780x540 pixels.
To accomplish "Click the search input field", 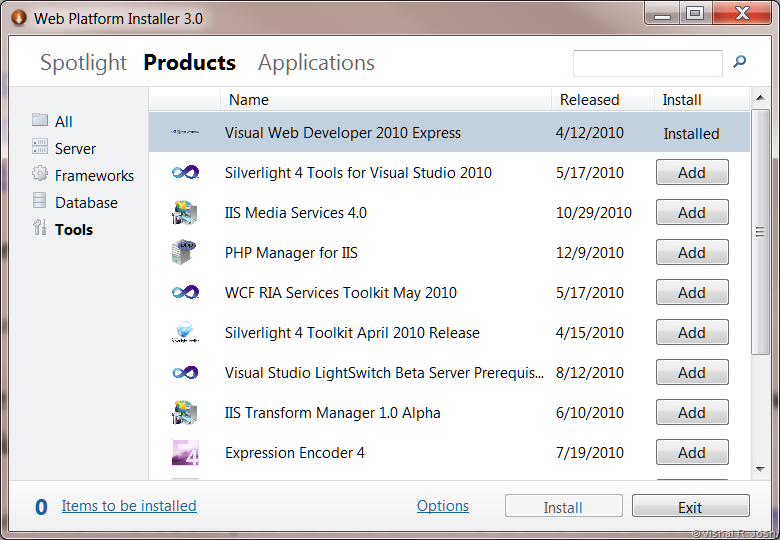I will [x=647, y=63].
